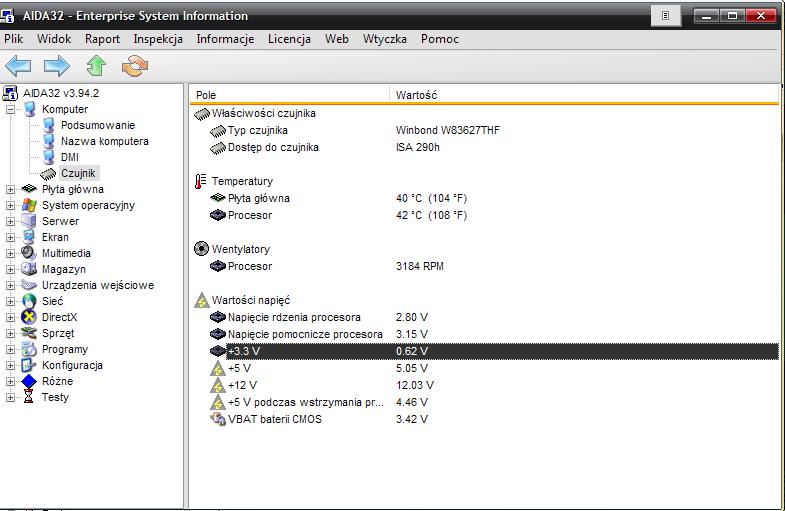This screenshot has height=511, width=785.
Task: Expand the Multimedia tree node
Action: tap(10, 253)
